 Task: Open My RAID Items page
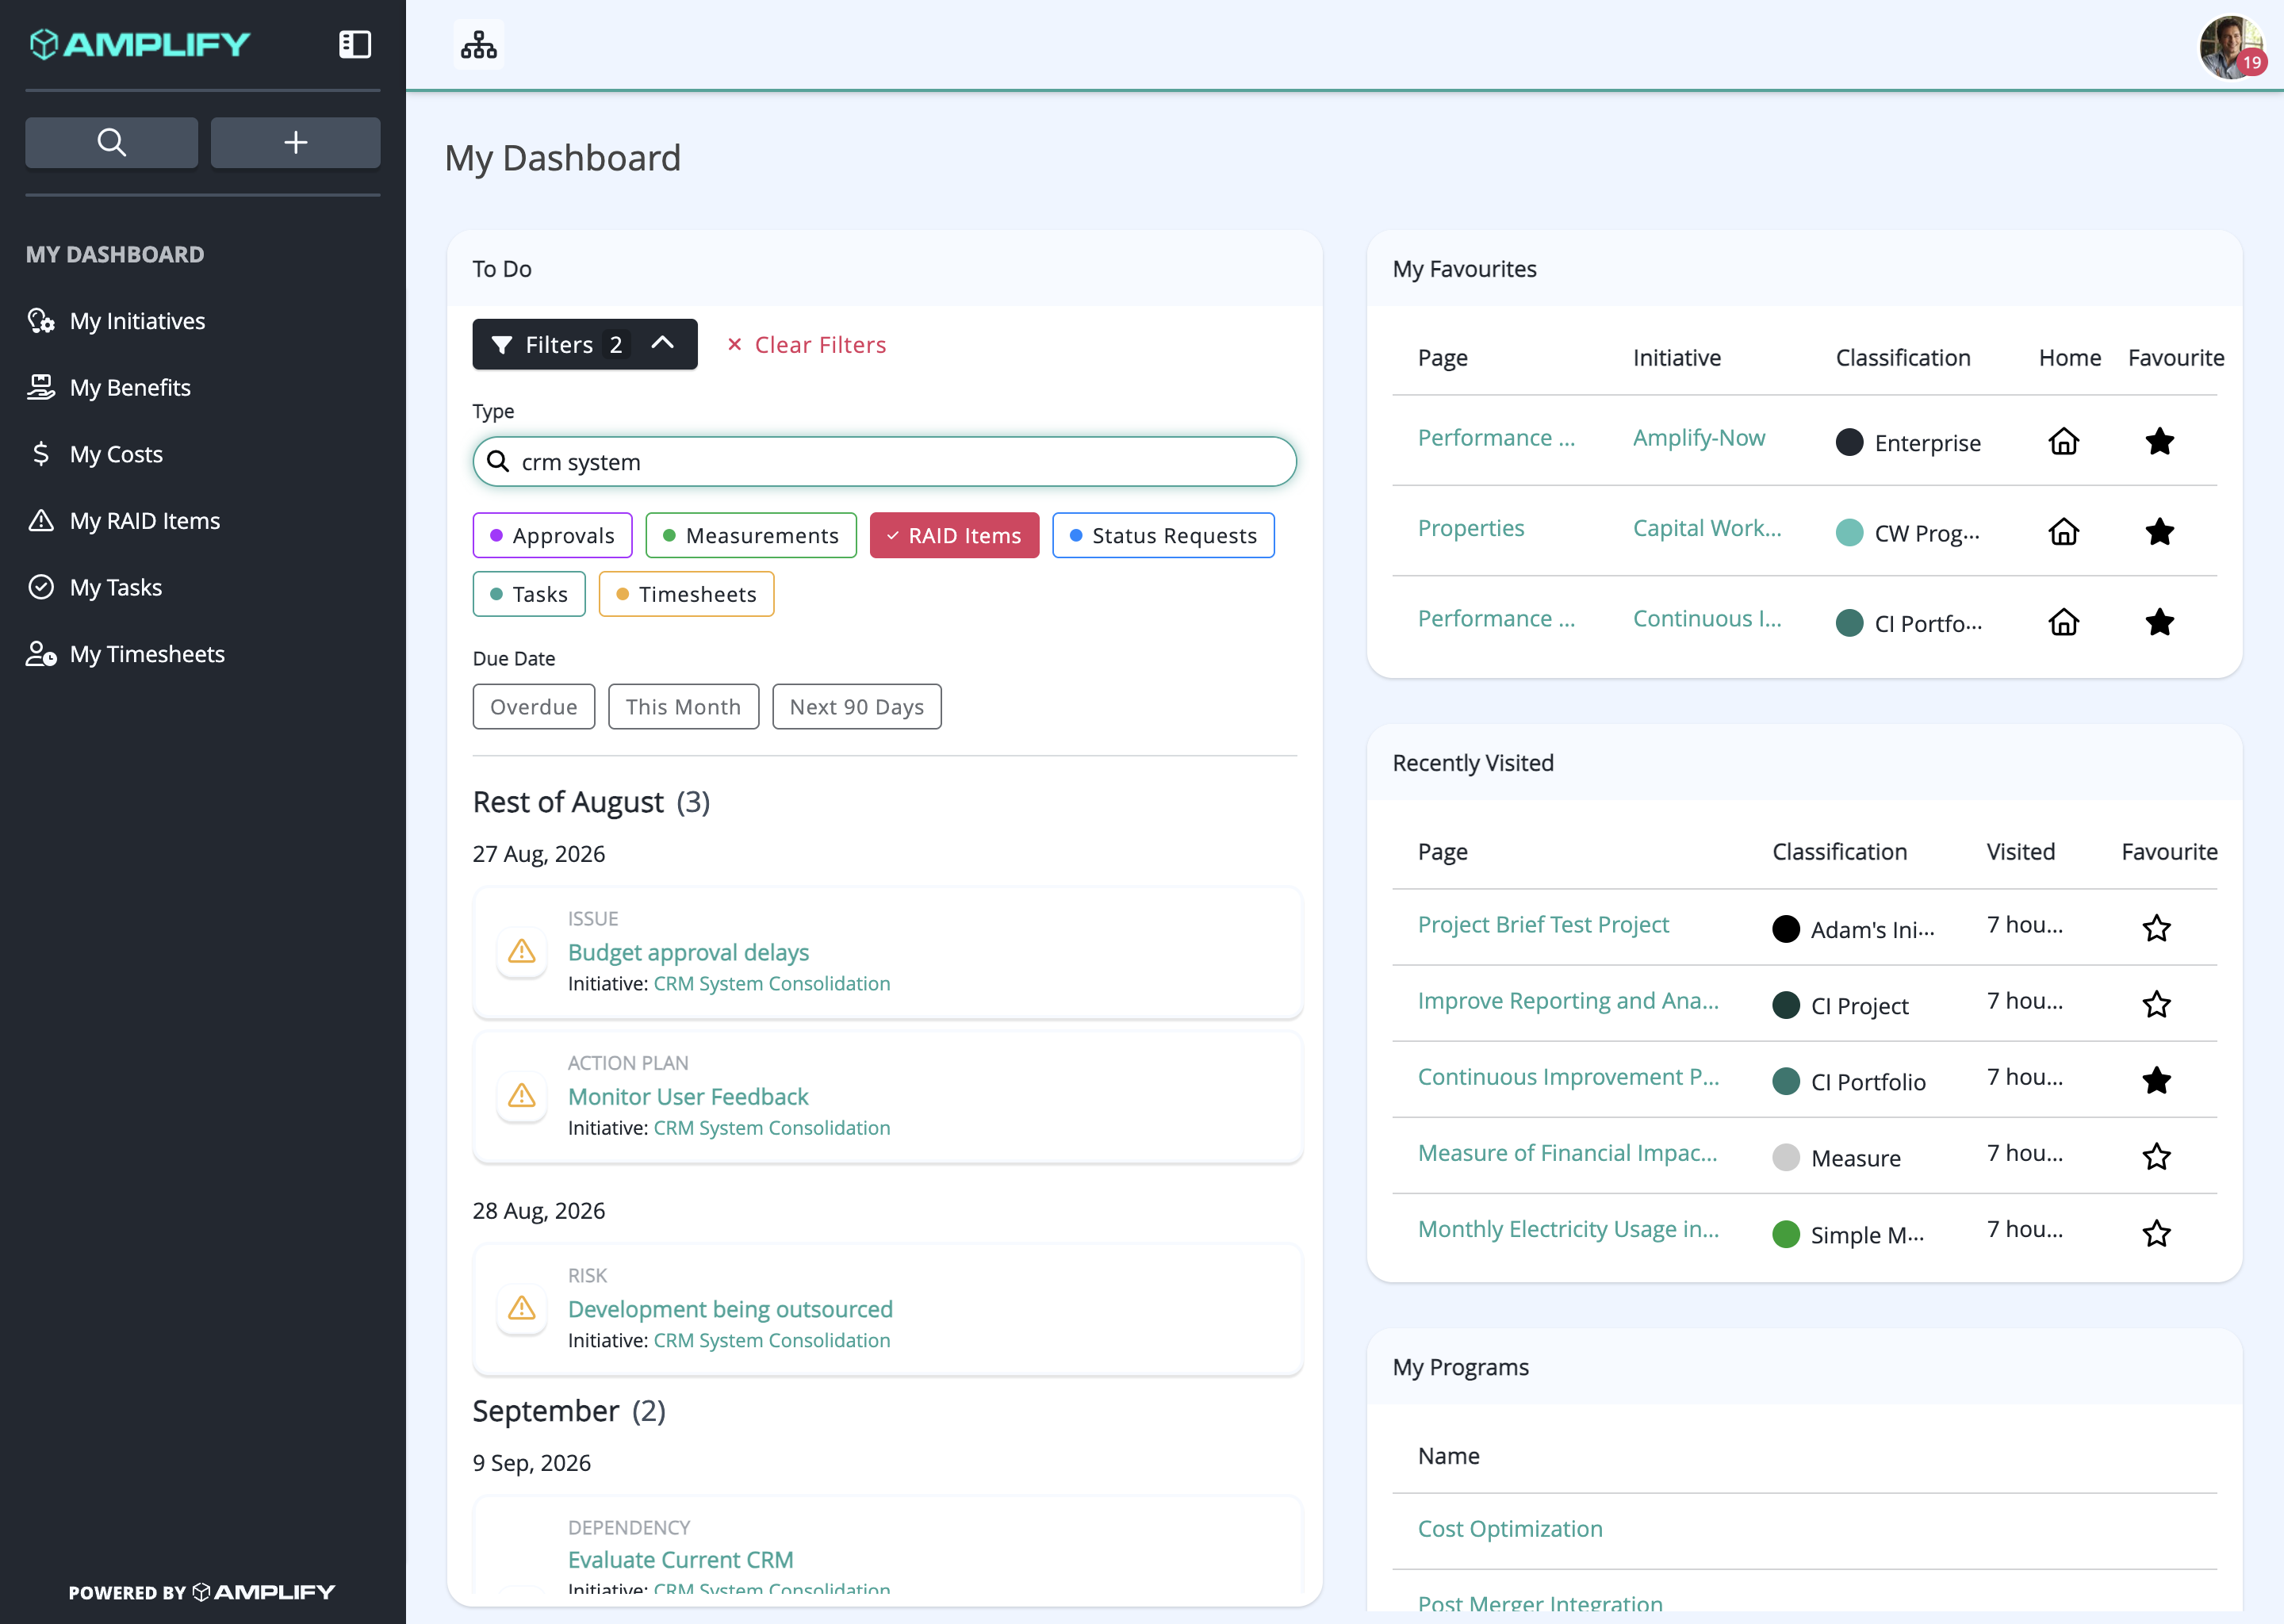coord(145,521)
